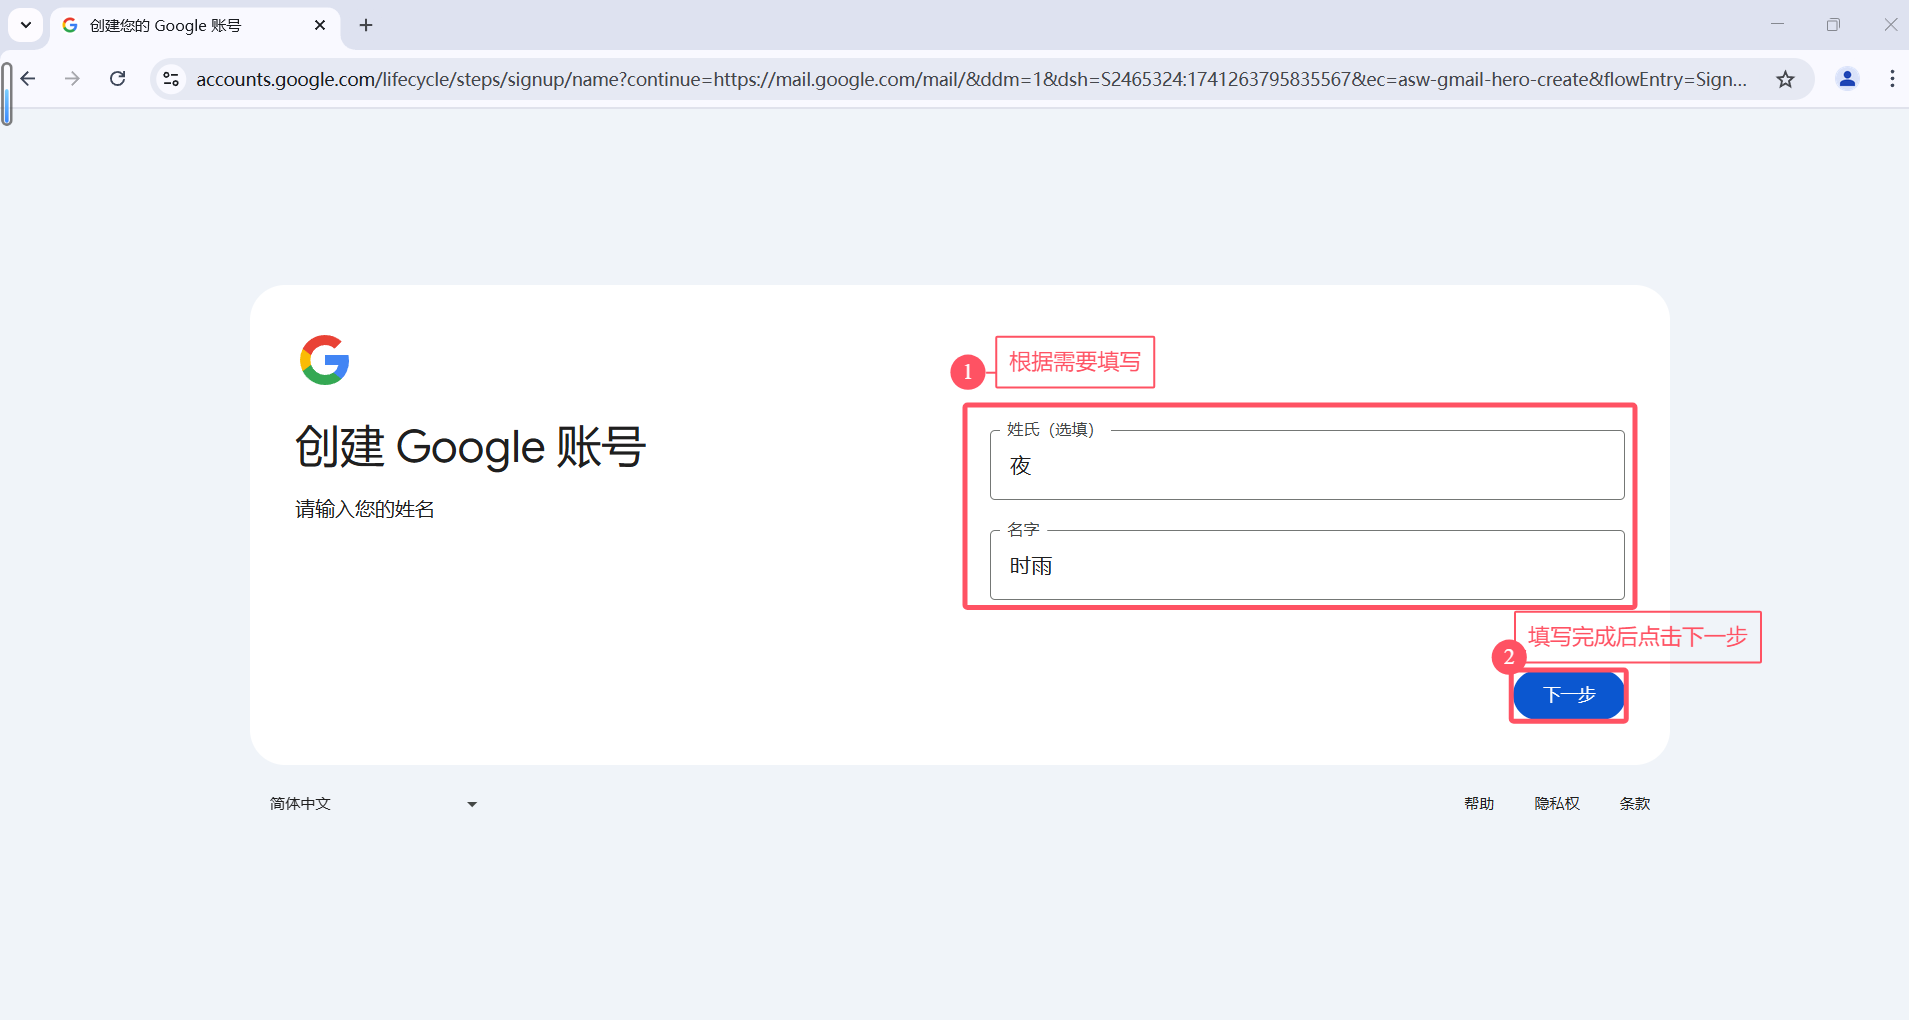Viewport: 1909px width, 1020px height.
Task: Open the 隐私权 privacy link
Action: [1557, 804]
